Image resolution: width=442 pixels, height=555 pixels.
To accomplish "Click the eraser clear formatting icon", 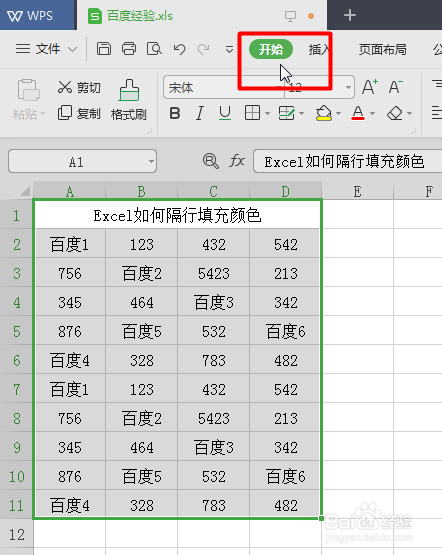I will point(395,113).
